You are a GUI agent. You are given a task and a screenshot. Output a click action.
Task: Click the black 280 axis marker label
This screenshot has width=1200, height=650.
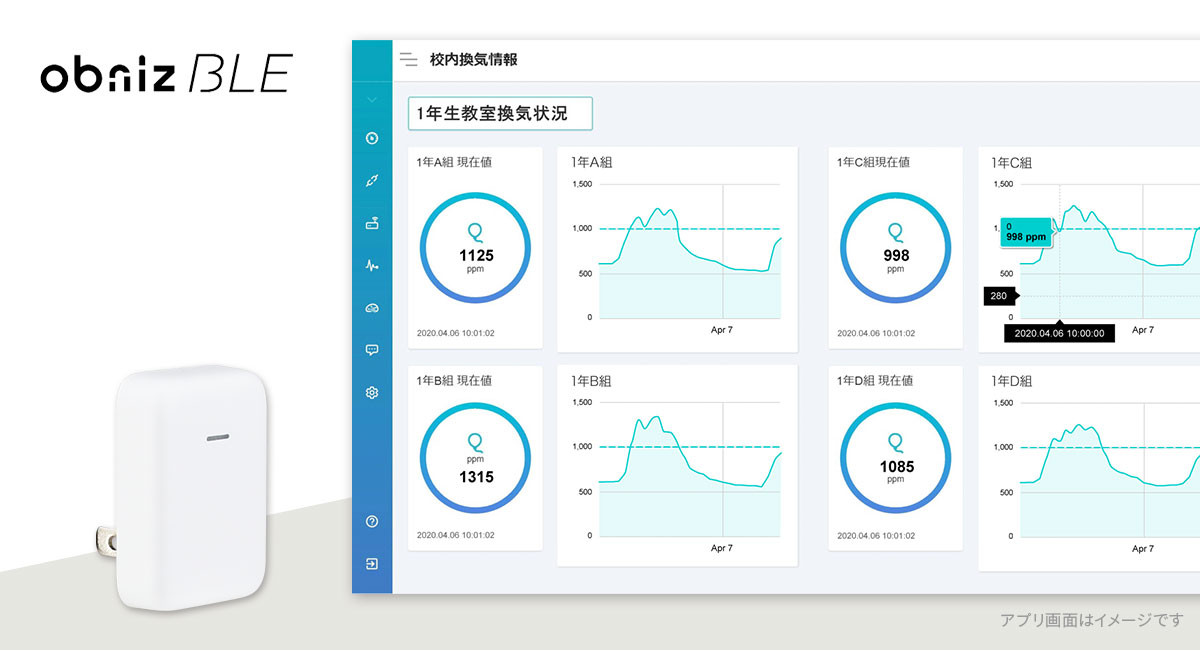[x=1001, y=296]
